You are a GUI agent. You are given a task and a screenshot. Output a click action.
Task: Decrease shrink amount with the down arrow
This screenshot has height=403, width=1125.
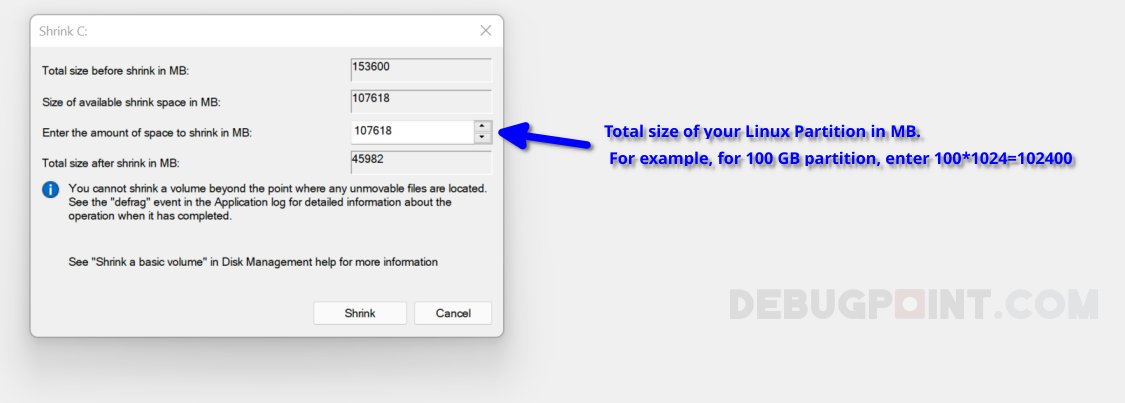(482, 137)
